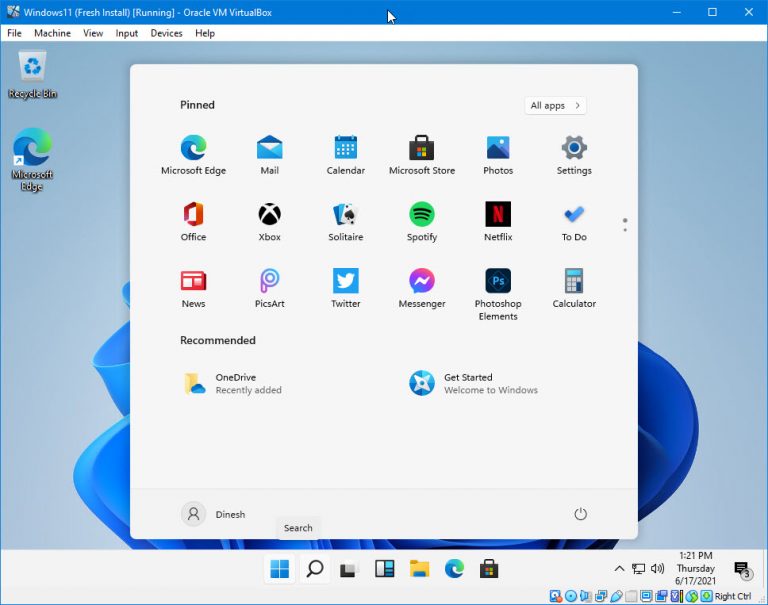Click the power button in Start menu

580,514
